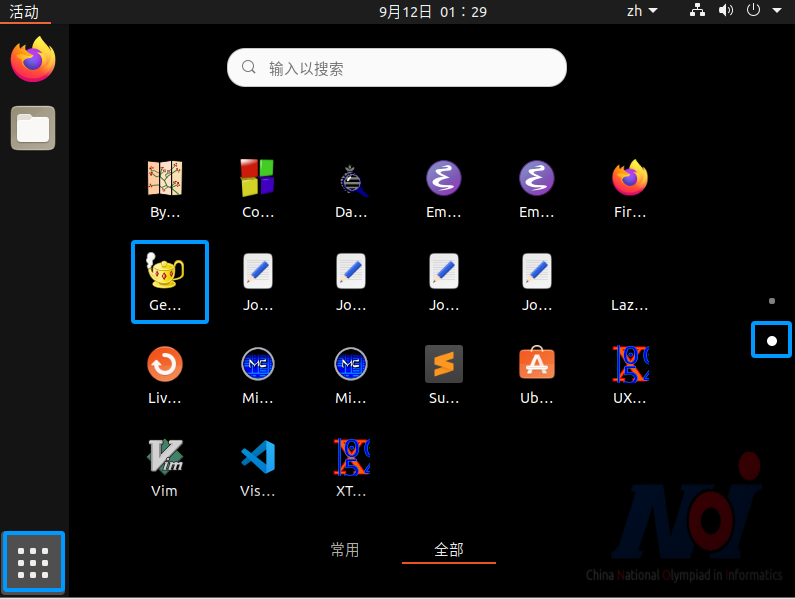Switch to the 全部 tab
The width and height of the screenshot is (795, 599).
tap(449, 550)
